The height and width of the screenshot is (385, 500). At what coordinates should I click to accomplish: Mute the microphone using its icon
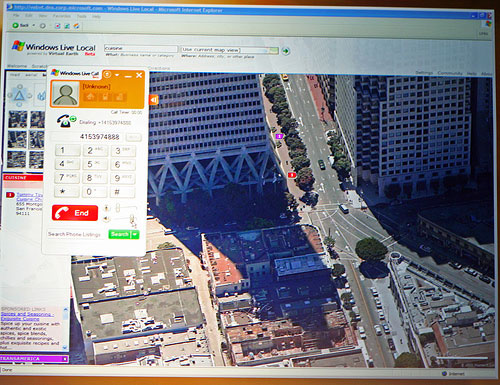[107, 208]
